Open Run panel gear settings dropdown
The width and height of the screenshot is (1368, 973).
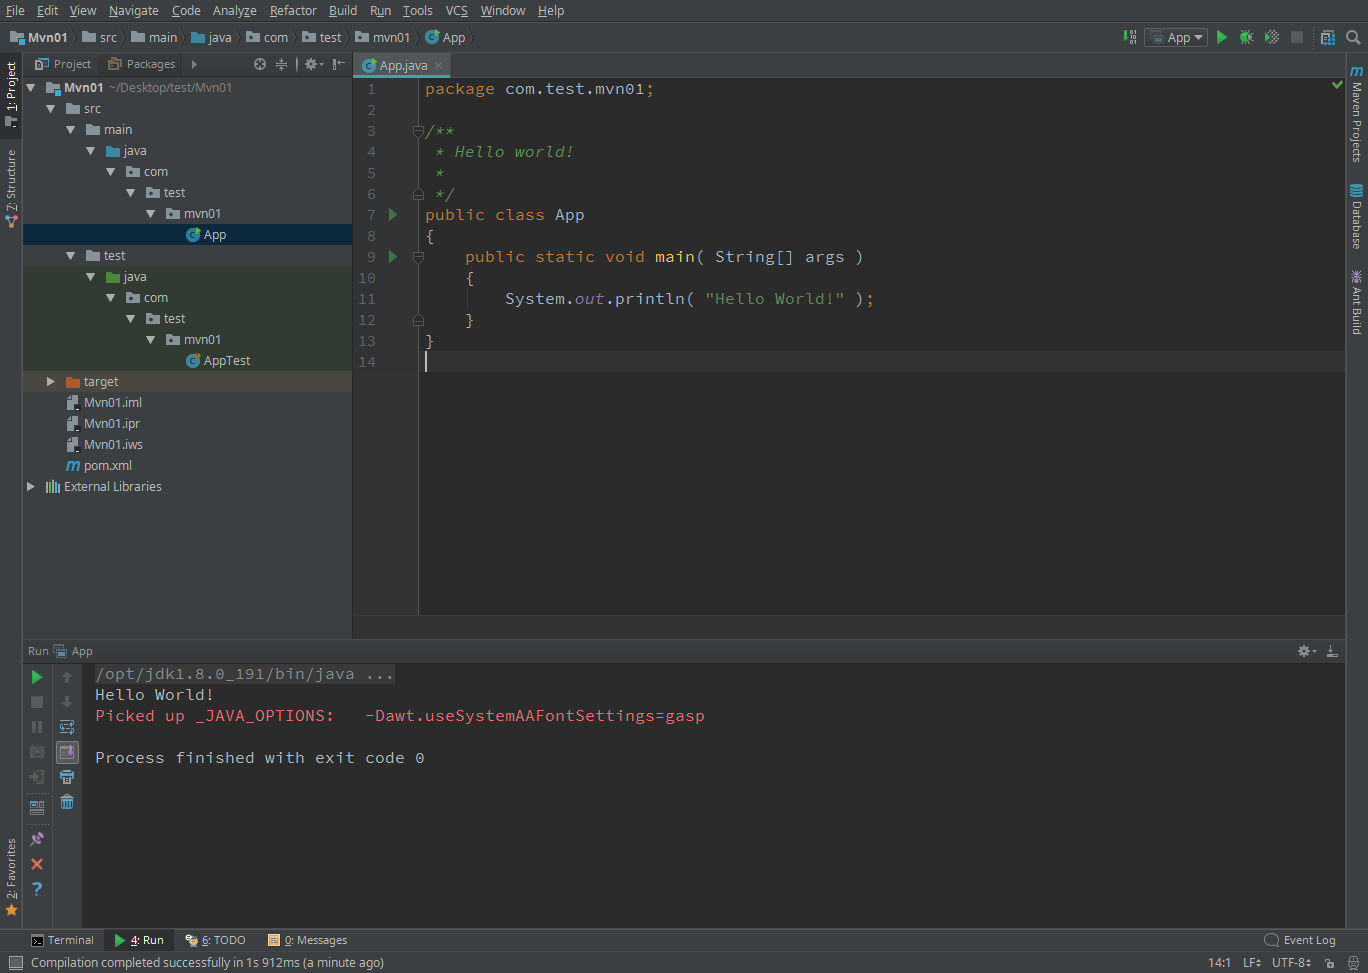(x=1307, y=651)
